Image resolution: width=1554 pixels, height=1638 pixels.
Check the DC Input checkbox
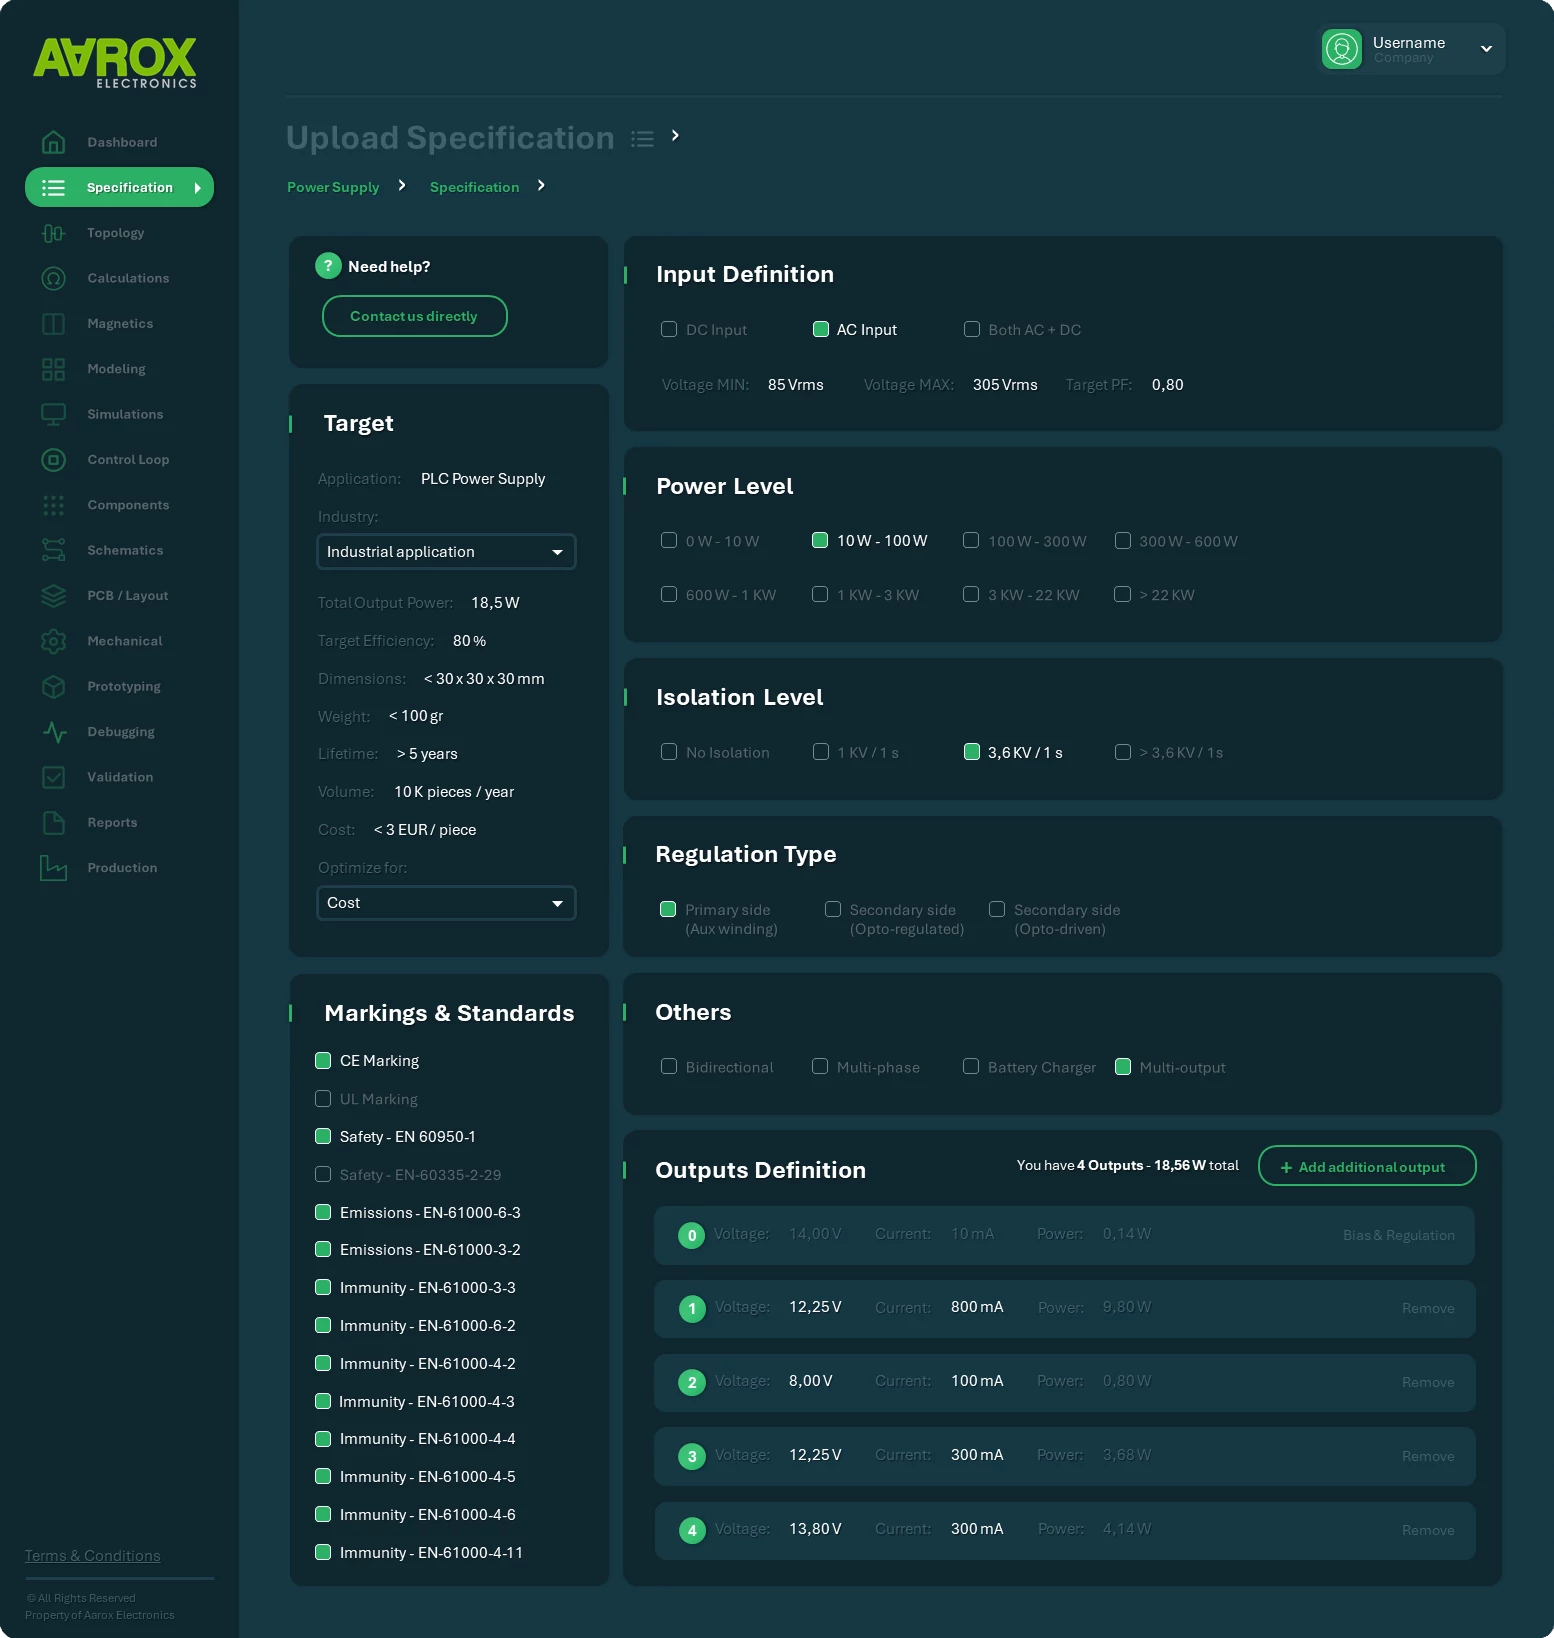669,329
